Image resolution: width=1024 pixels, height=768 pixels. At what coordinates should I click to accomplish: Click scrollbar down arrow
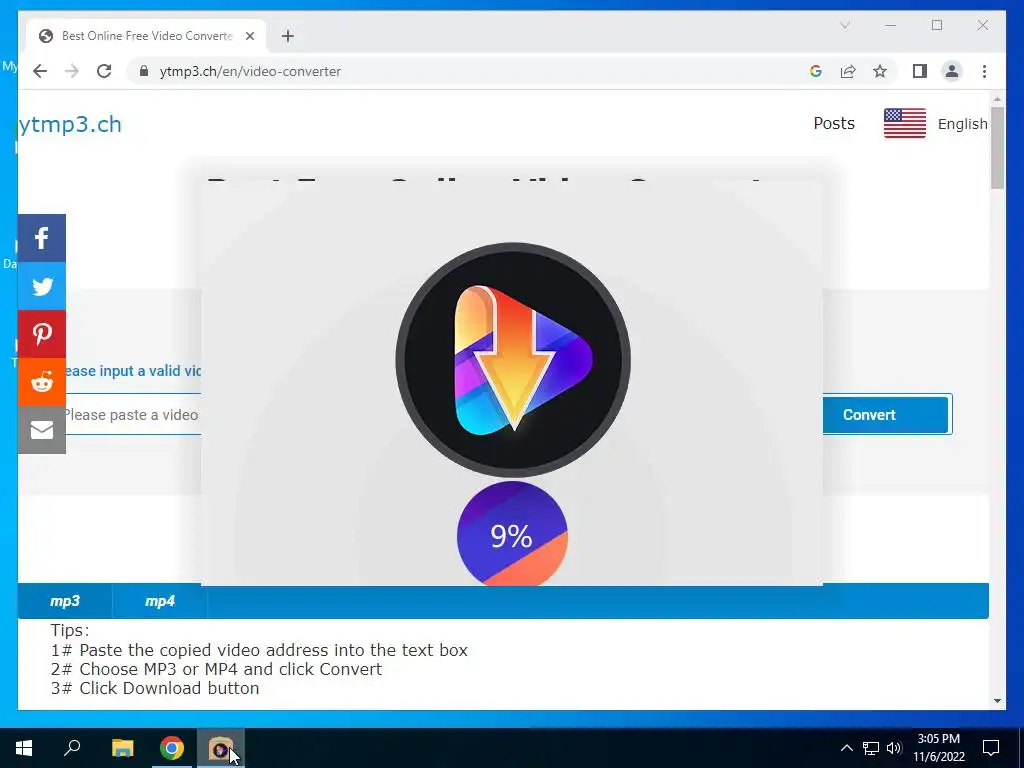click(x=997, y=701)
